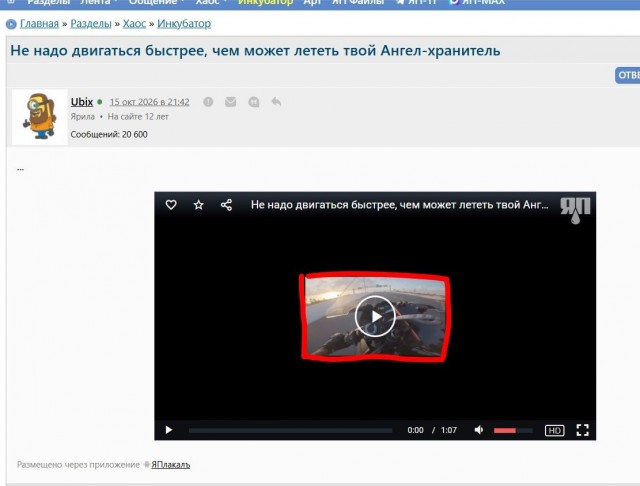Image resolution: width=640 pixels, height=486 pixels.
Task: Click the 'Ярила' user rank text
Action: pos(82,117)
